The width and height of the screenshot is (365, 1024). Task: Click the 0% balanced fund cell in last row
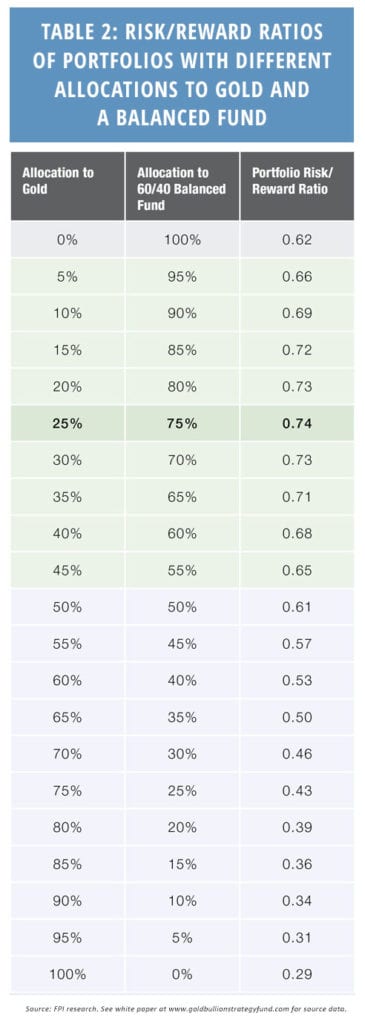182,974
